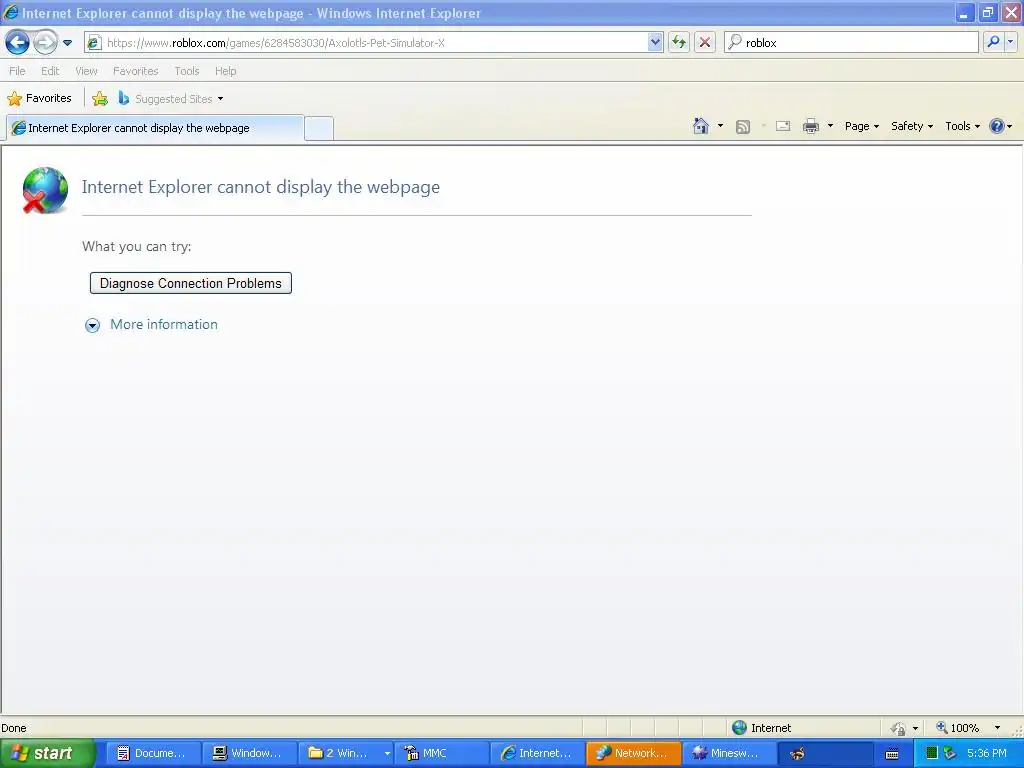Open the View menu

(86, 71)
